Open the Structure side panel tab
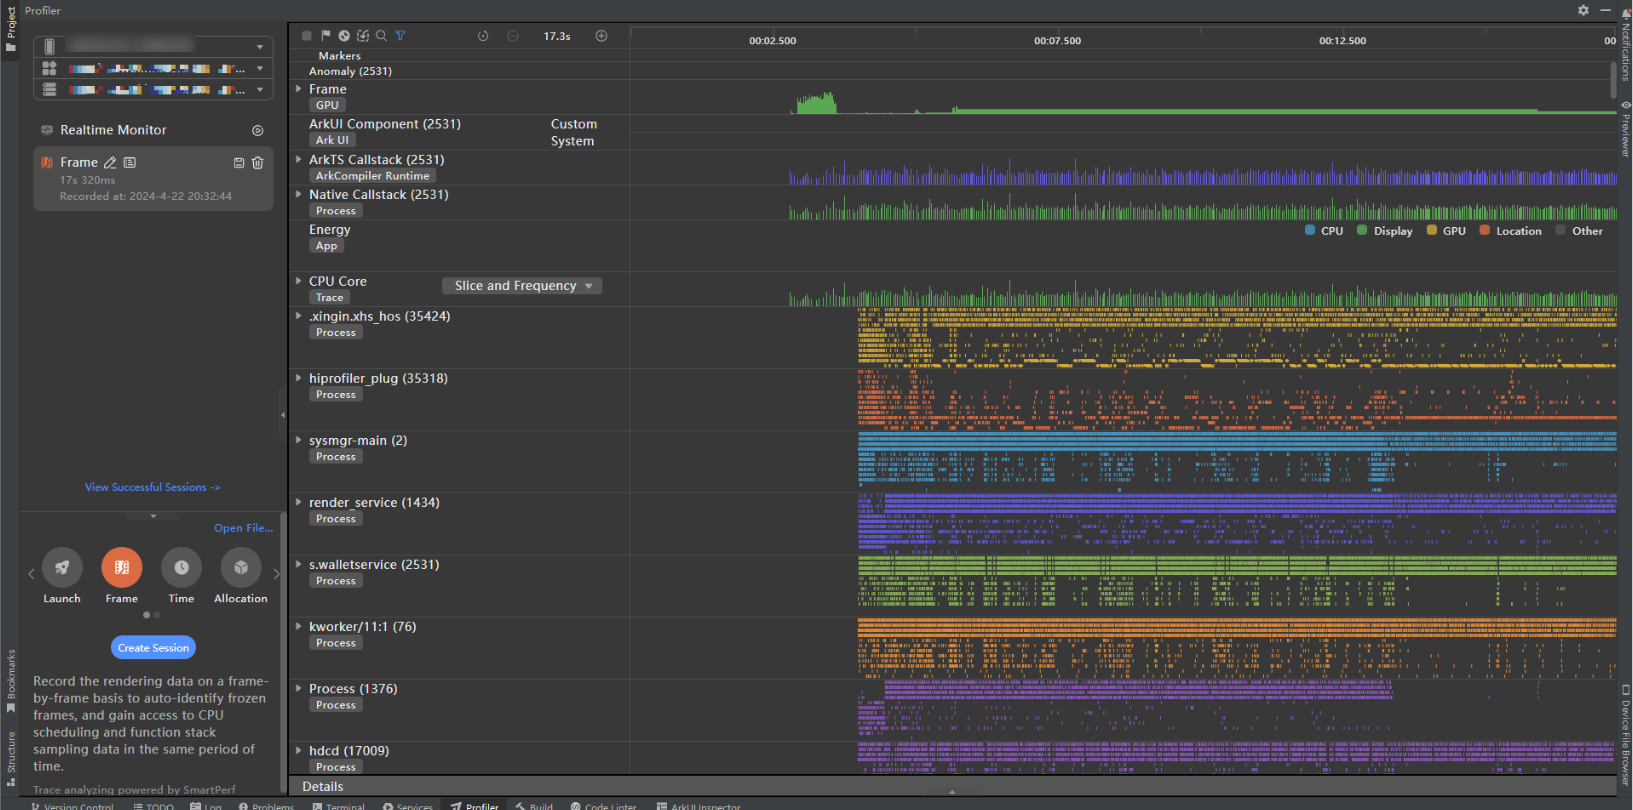1633x810 pixels. click(10, 759)
